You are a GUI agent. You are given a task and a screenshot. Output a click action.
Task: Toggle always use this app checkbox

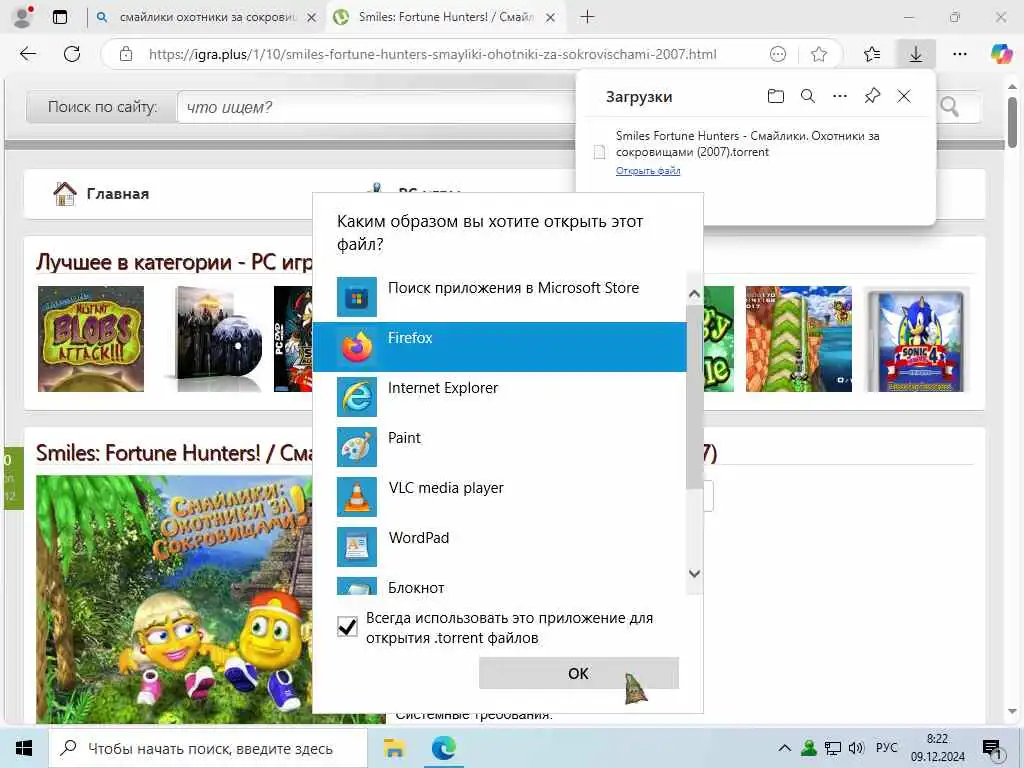347,627
